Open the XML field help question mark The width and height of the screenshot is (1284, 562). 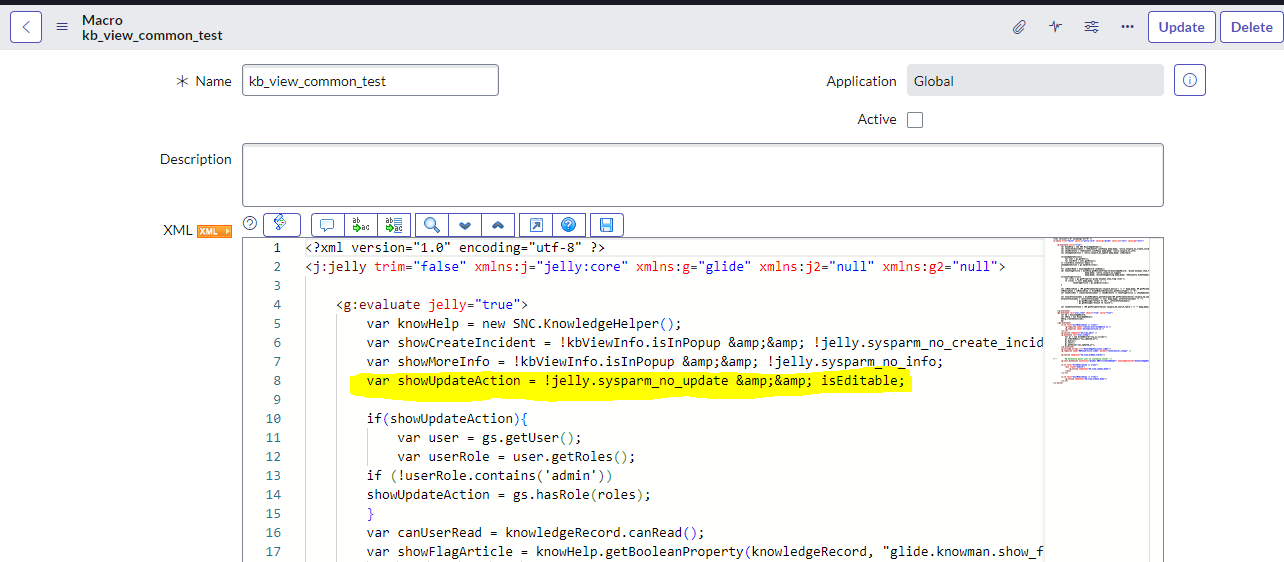click(x=250, y=223)
